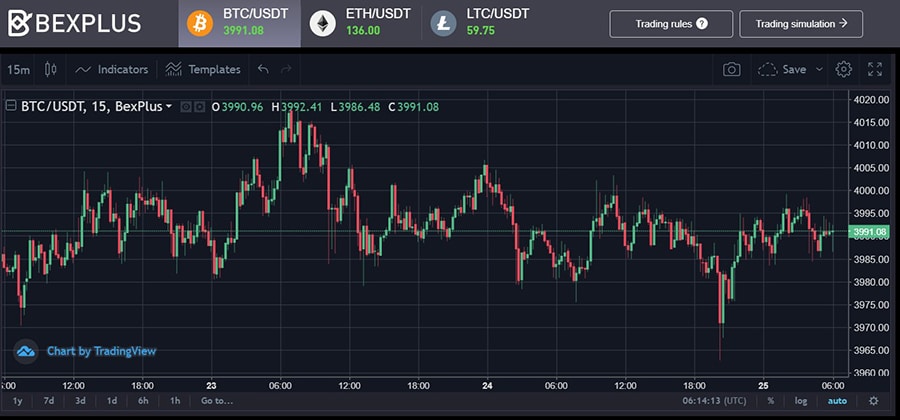900x420 pixels.
Task: Toggle log scale for price axis
Action: (x=801, y=401)
